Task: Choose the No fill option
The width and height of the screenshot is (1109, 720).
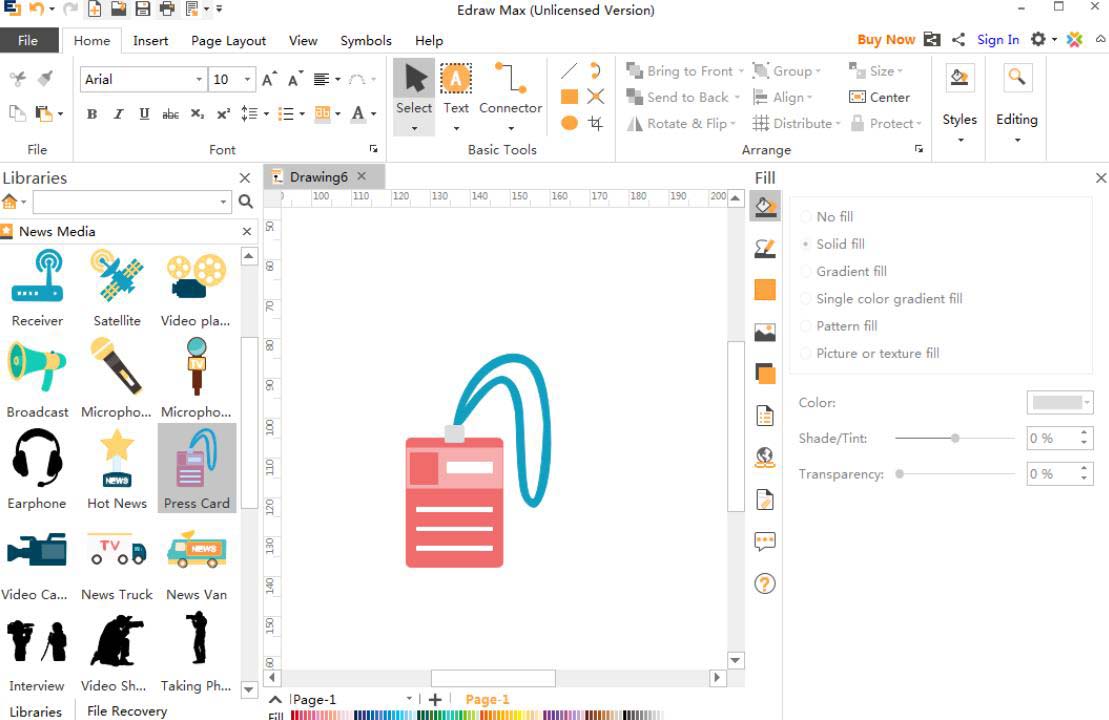Action: pos(826,216)
